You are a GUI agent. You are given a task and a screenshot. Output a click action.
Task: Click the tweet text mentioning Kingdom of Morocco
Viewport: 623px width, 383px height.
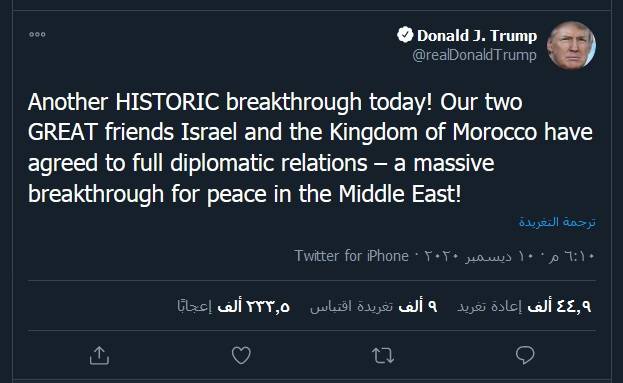310,147
